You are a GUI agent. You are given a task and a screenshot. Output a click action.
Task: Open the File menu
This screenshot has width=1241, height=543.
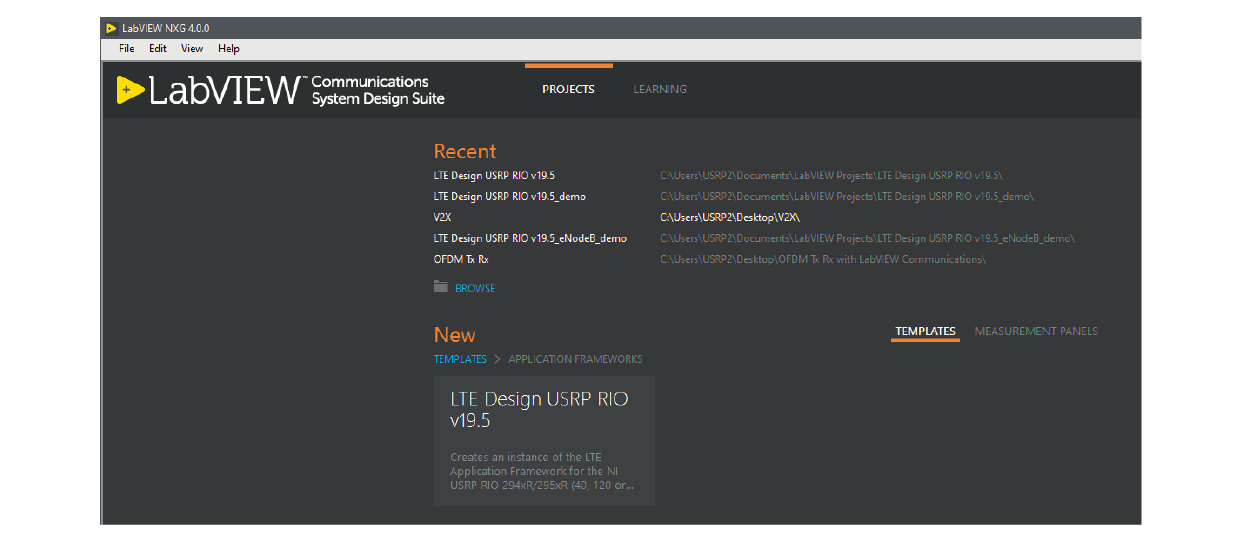[x=126, y=48]
